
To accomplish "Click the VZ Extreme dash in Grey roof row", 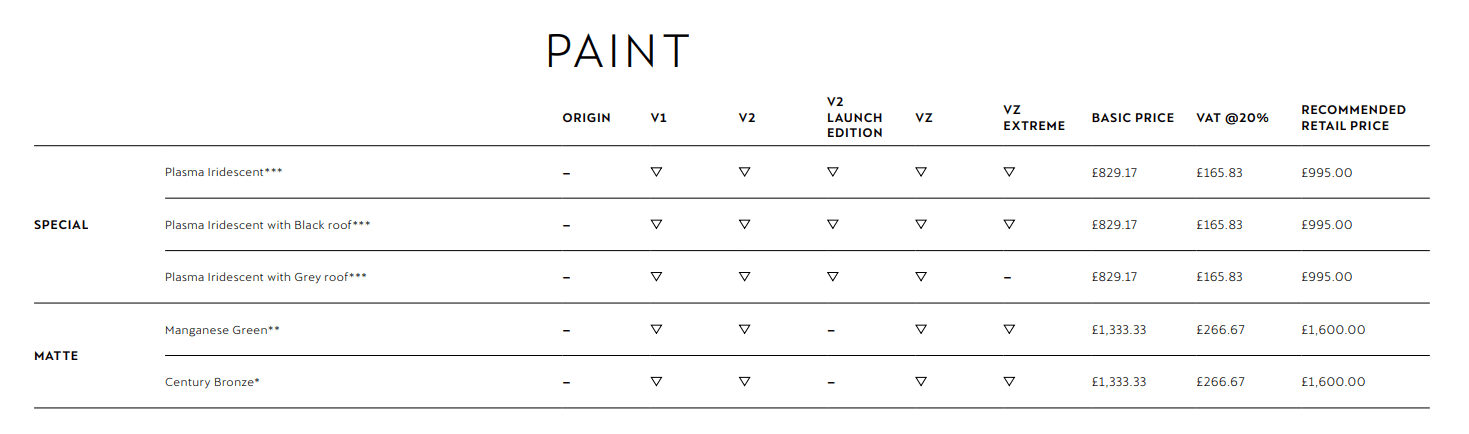I will pos(1007,278).
